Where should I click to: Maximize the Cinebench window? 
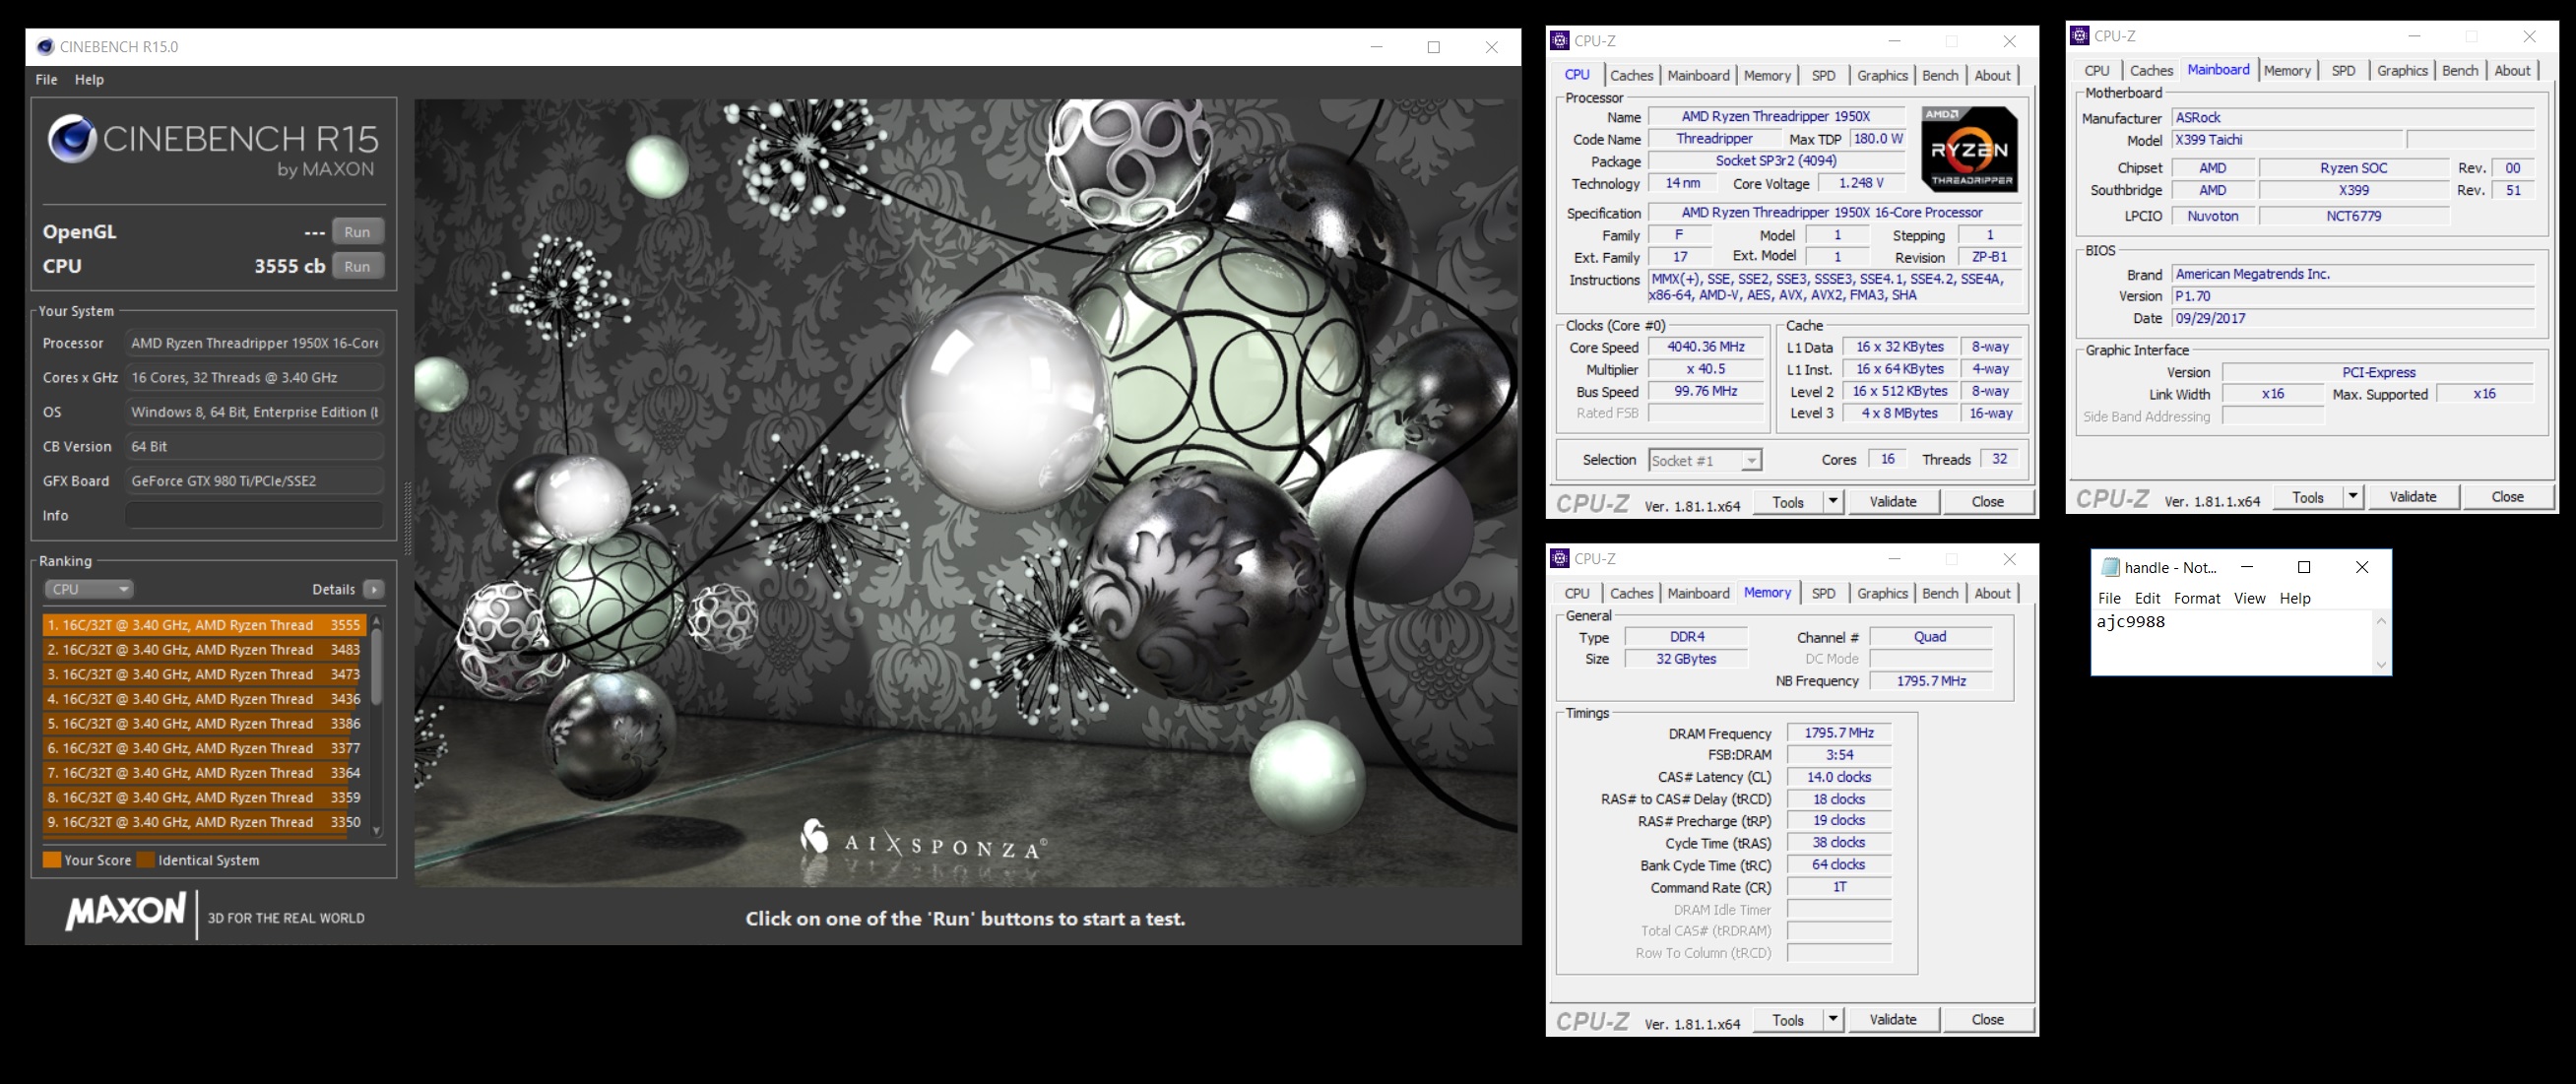(1433, 47)
